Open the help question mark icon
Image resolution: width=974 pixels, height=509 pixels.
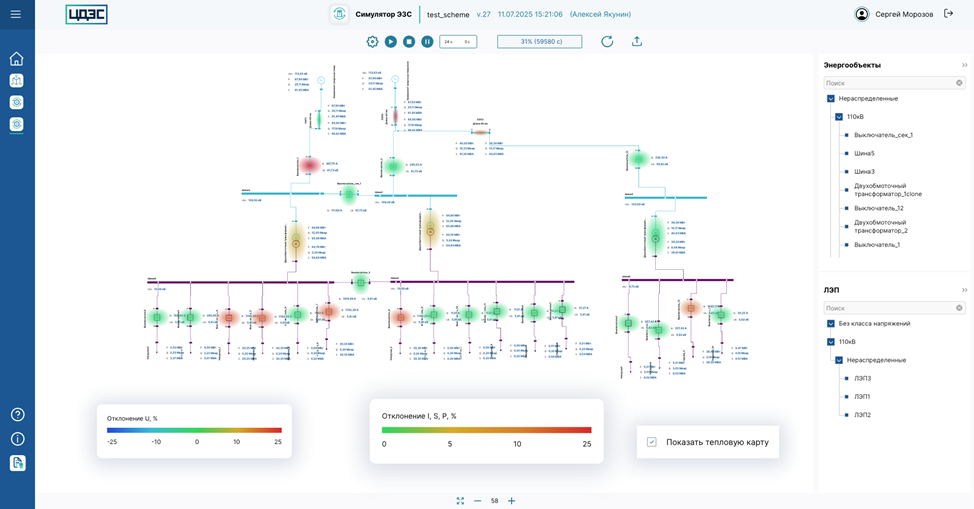click(17, 415)
